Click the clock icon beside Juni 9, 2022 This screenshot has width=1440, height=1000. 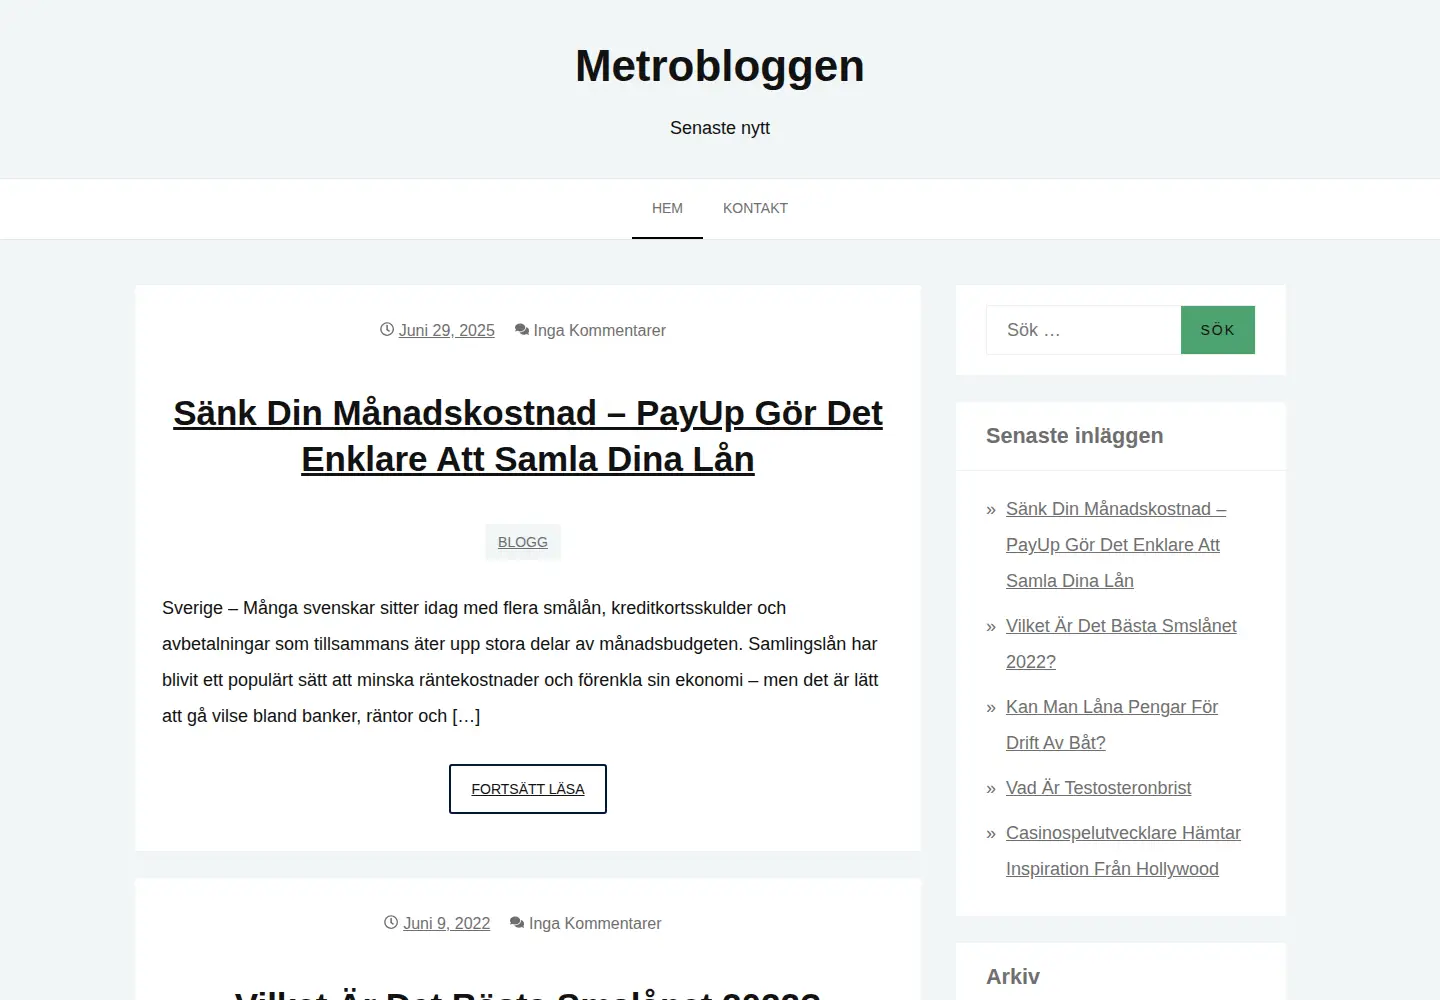click(391, 922)
